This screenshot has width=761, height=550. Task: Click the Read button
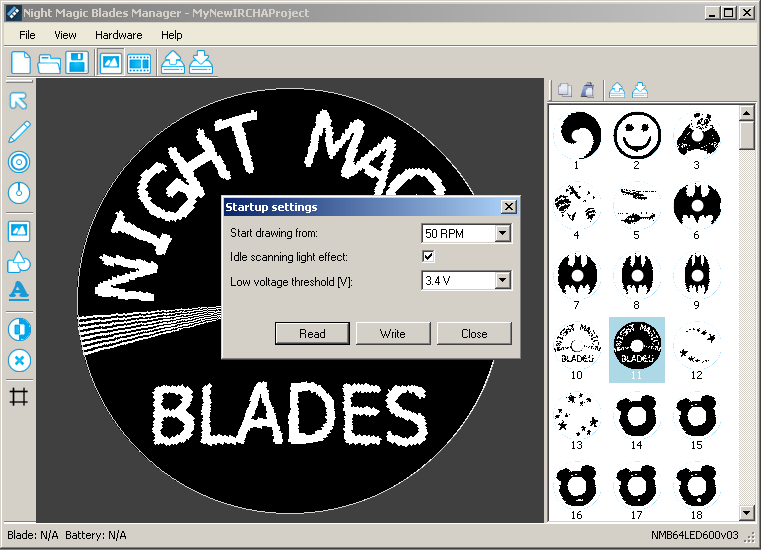click(312, 333)
